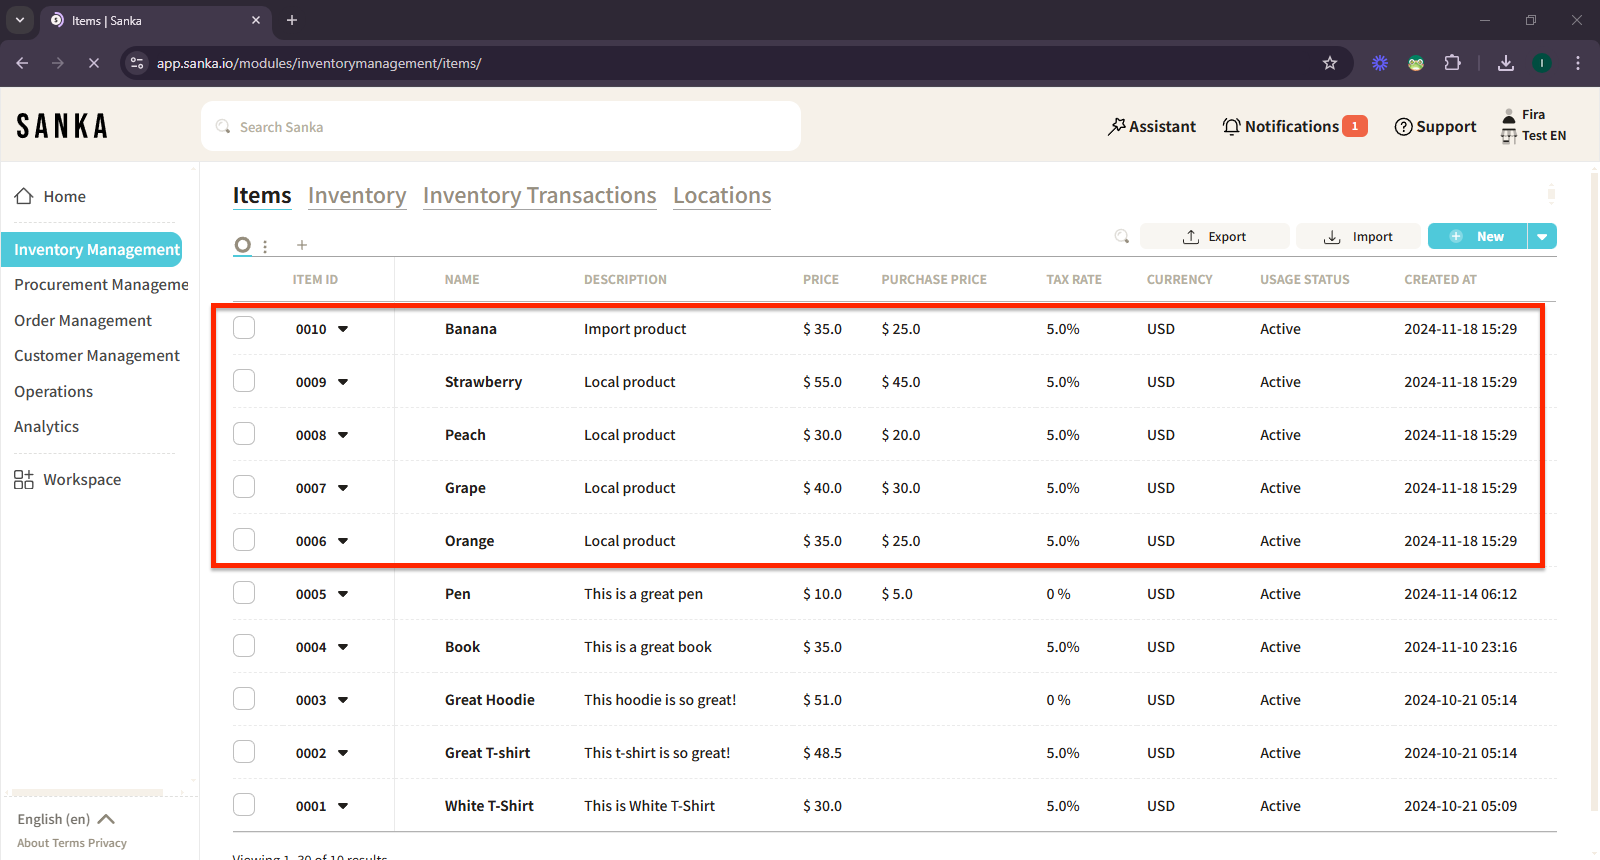Click the Export button

pos(1214,237)
